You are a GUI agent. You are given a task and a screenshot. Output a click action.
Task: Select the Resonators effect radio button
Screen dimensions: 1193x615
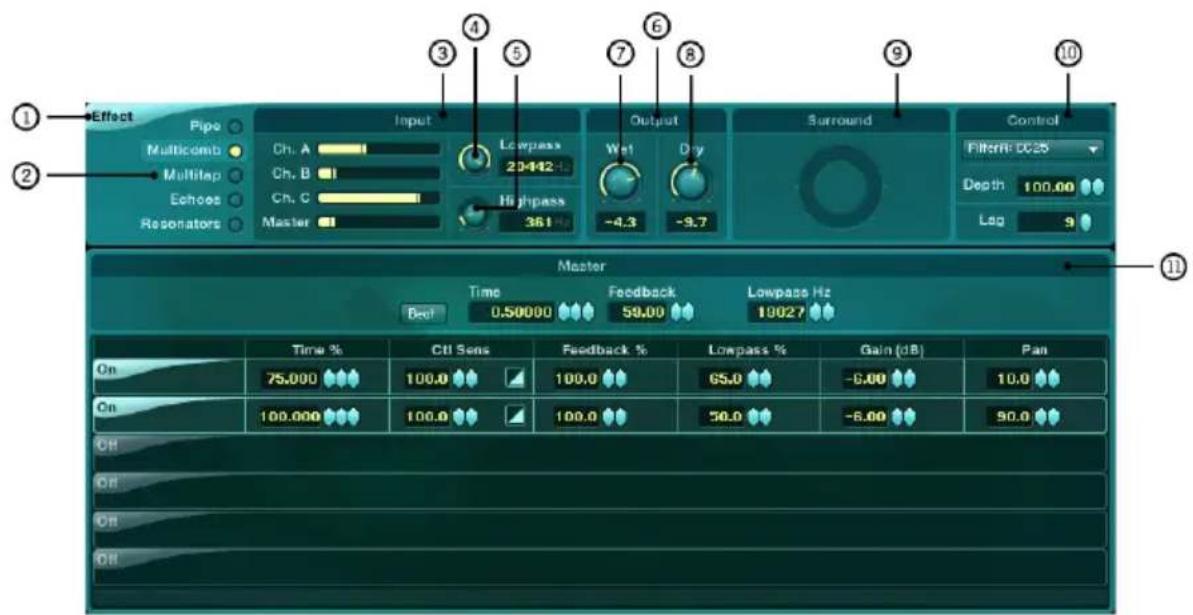coord(237,224)
